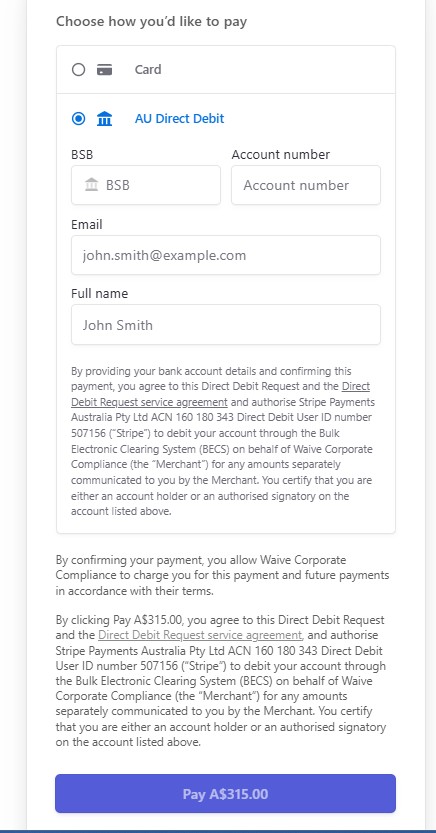Open the agreement link inside the bordered payment box
The image size is (436, 833).
[220, 394]
